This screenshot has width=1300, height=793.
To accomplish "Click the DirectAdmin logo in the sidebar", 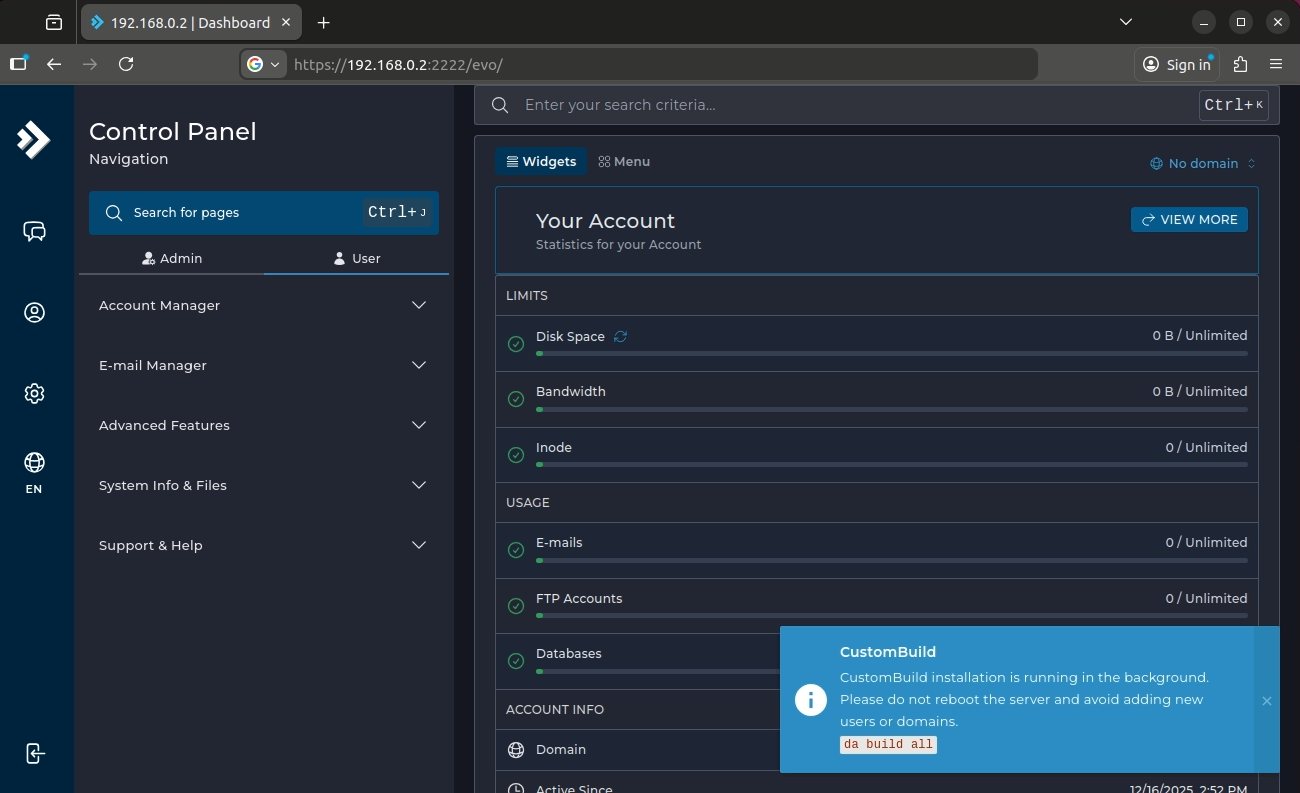I will click(35, 141).
